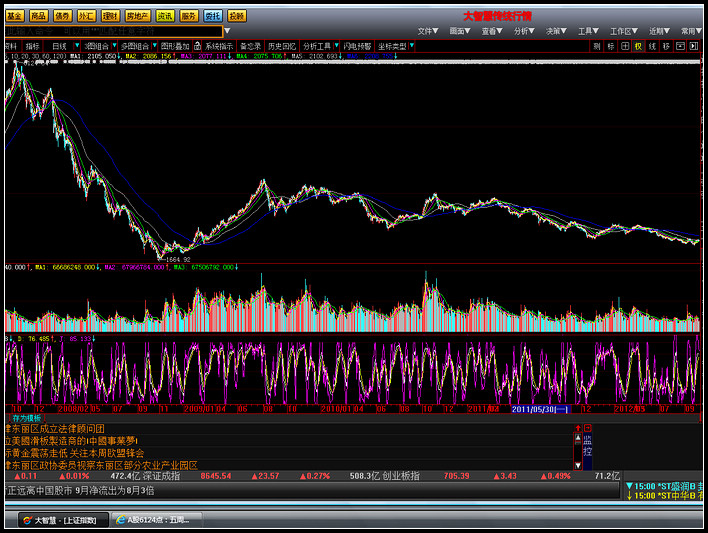
Task: Open the 外汇 (Forex) category button
Action: (x=86, y=16)
